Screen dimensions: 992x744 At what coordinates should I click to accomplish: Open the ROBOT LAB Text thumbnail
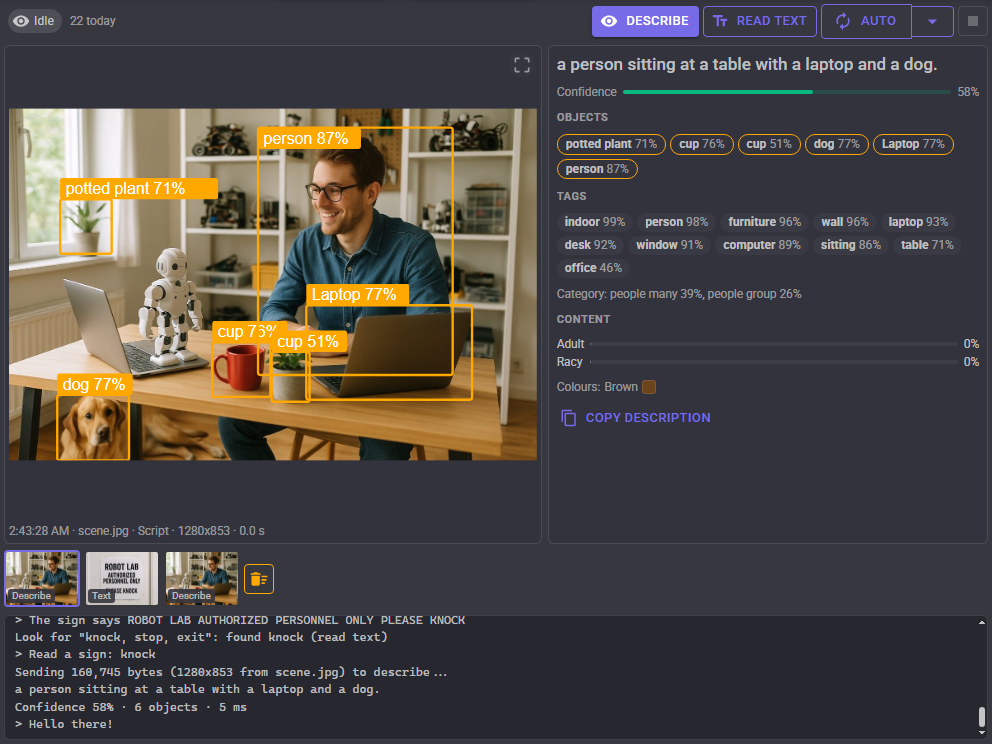coord(122,578)
